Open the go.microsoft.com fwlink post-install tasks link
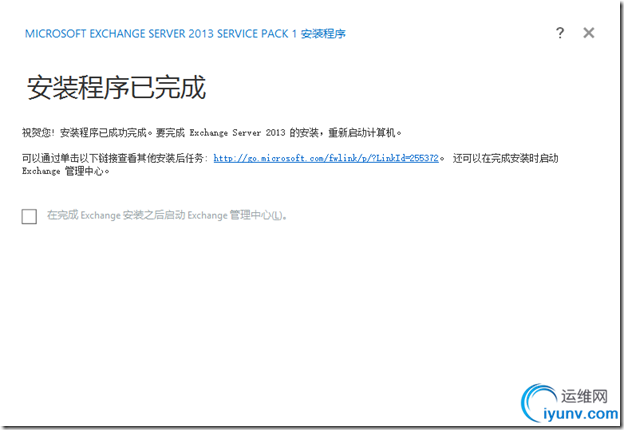The image size is (624, 430). point(326,158)
